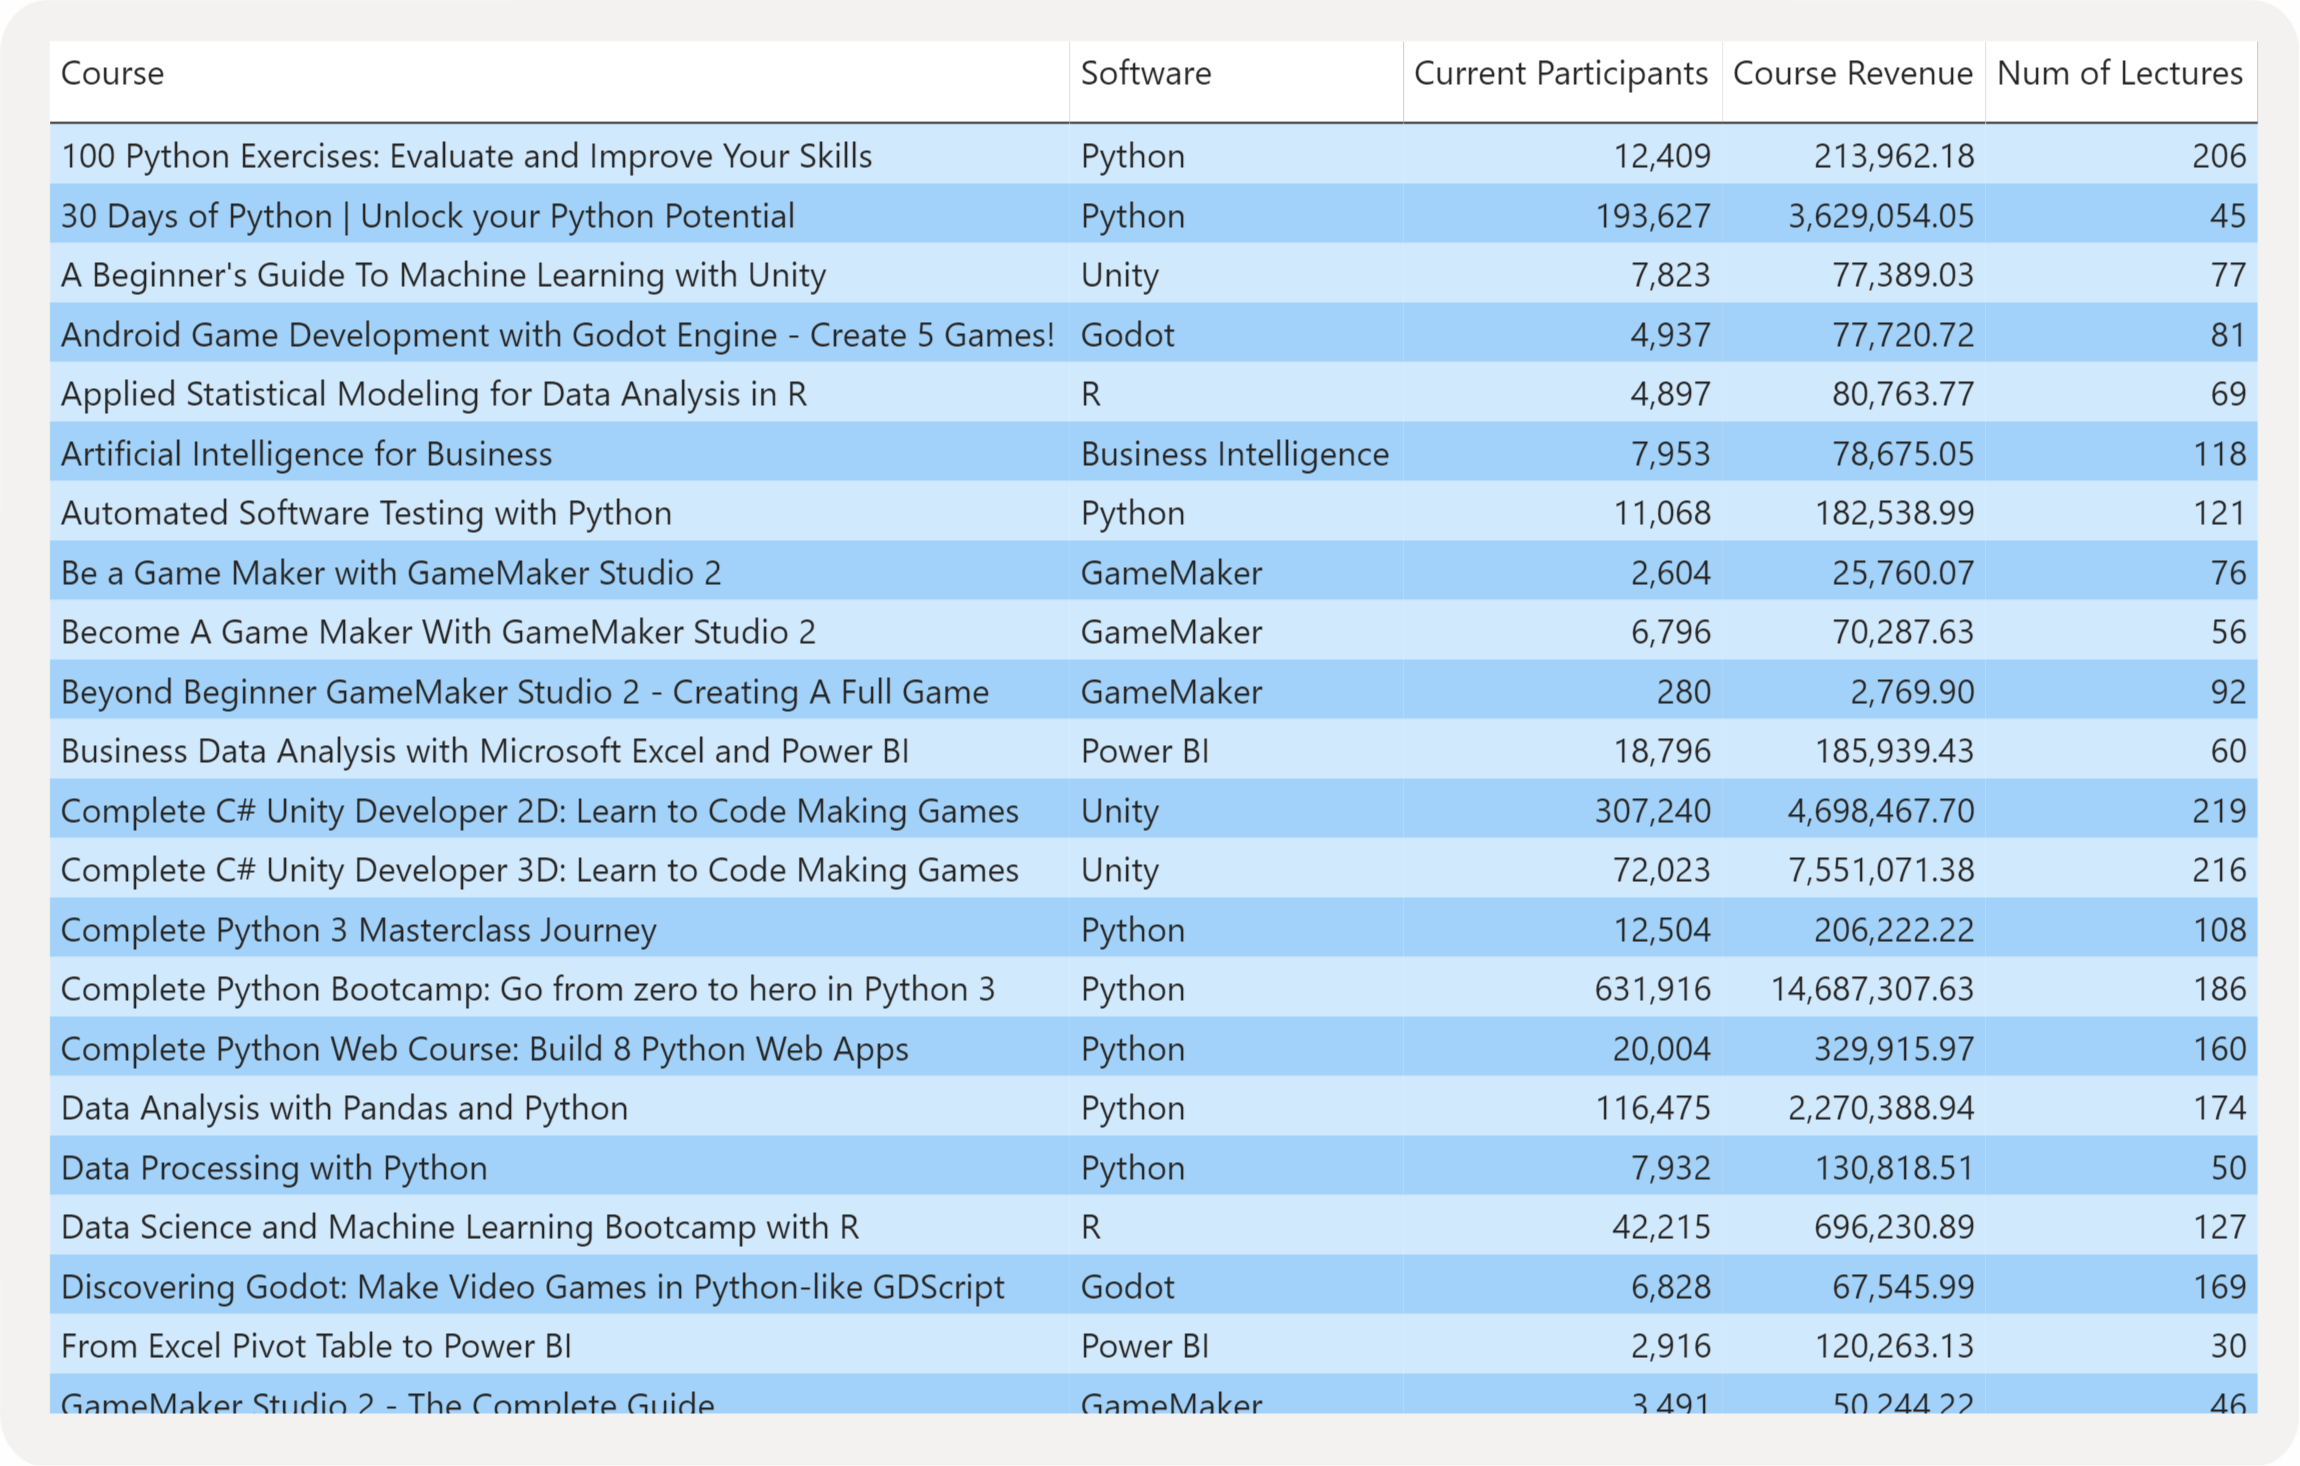Click the Artificial Intelligence for Business course
This screenshot has height=1466, width=2300.
(x=306, y=454)
